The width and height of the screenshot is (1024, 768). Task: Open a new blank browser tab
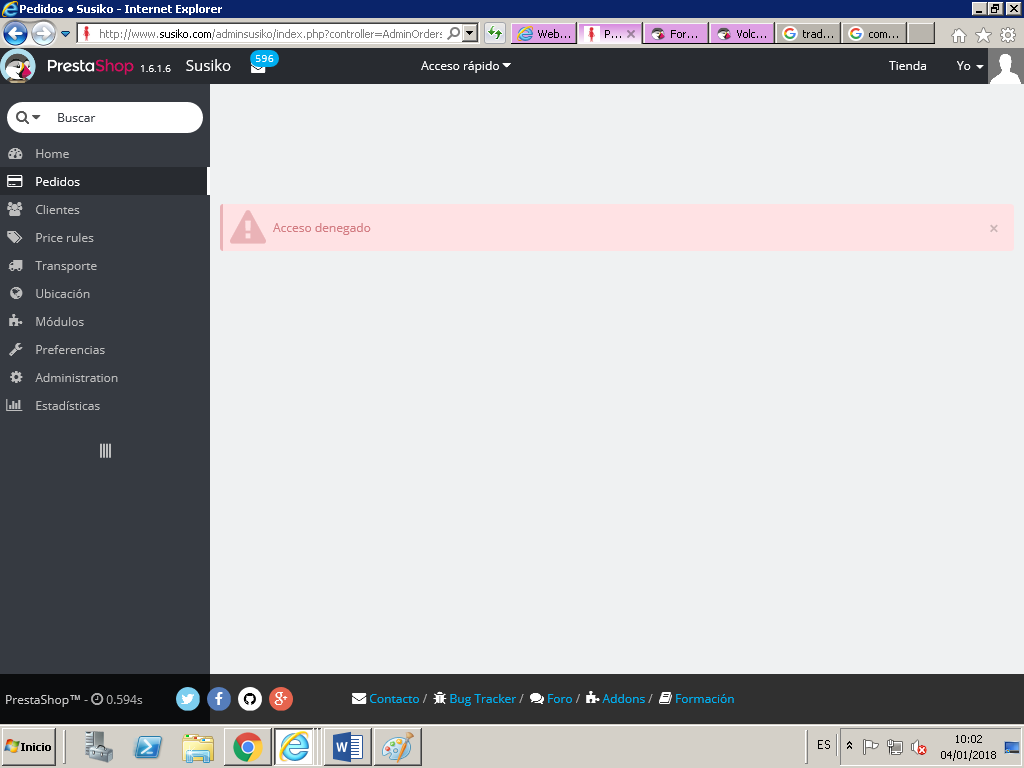(921, 33)
